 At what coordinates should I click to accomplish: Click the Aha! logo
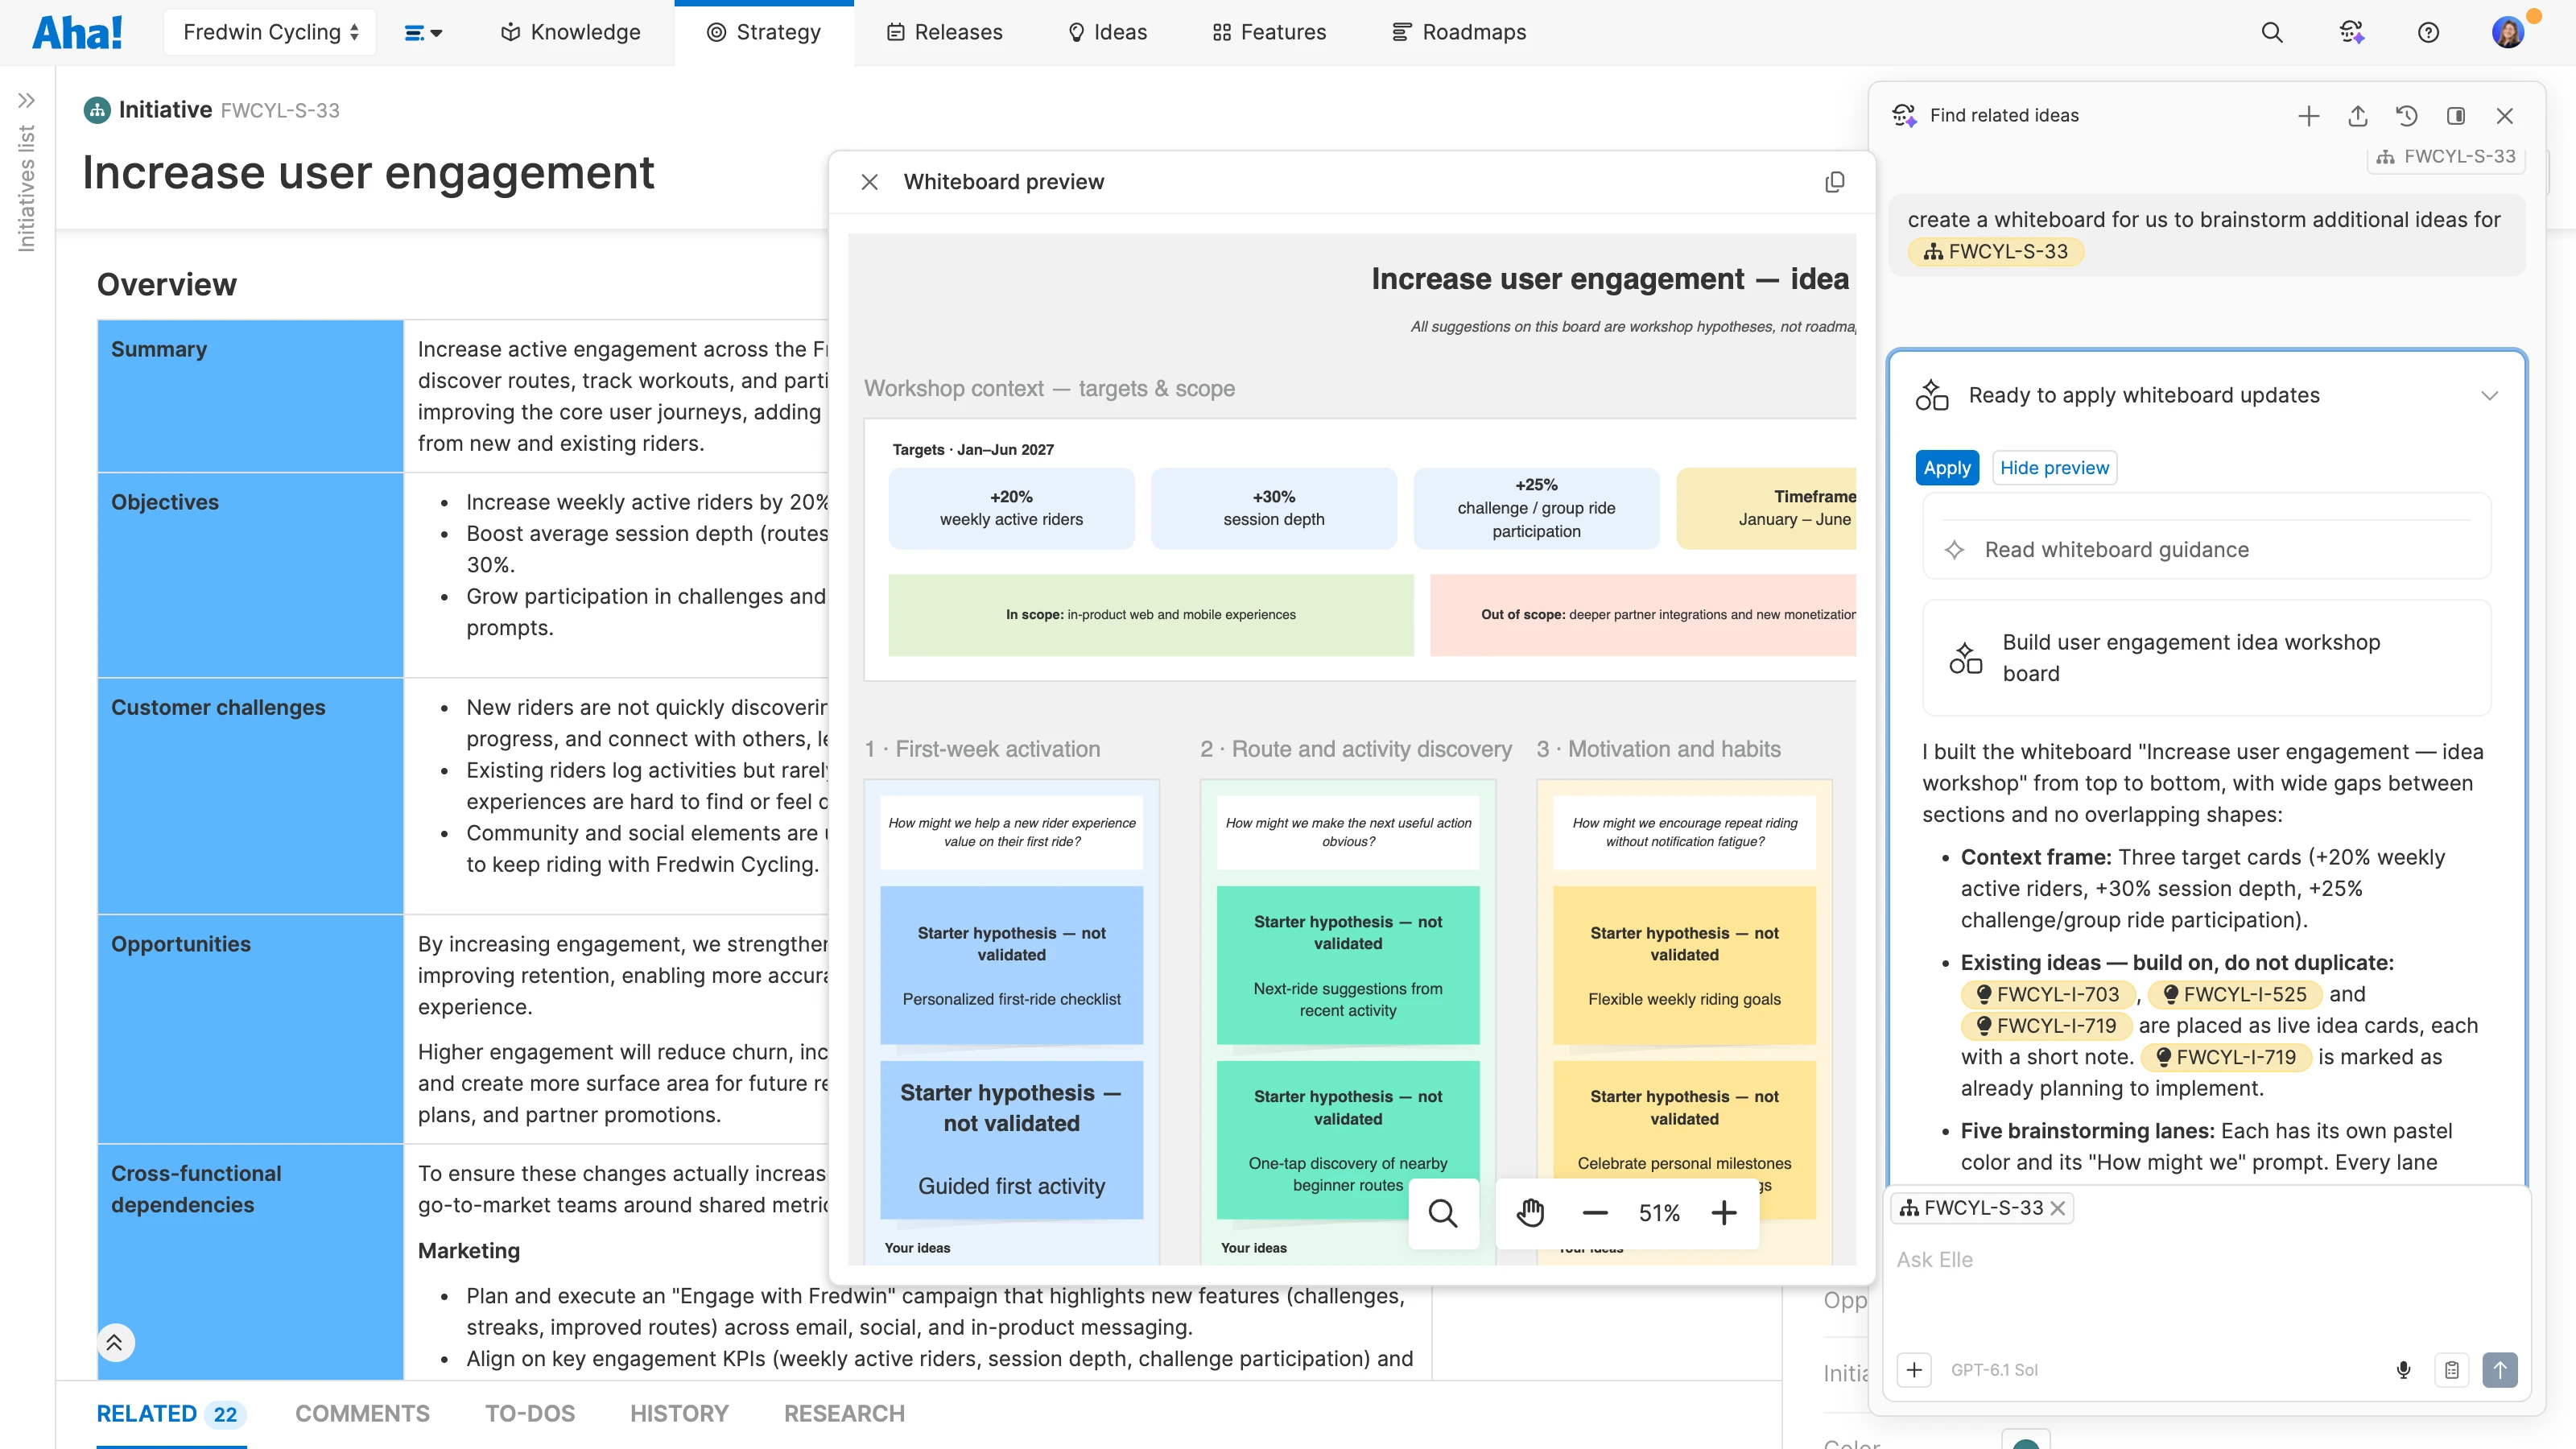tap(78, 32)
